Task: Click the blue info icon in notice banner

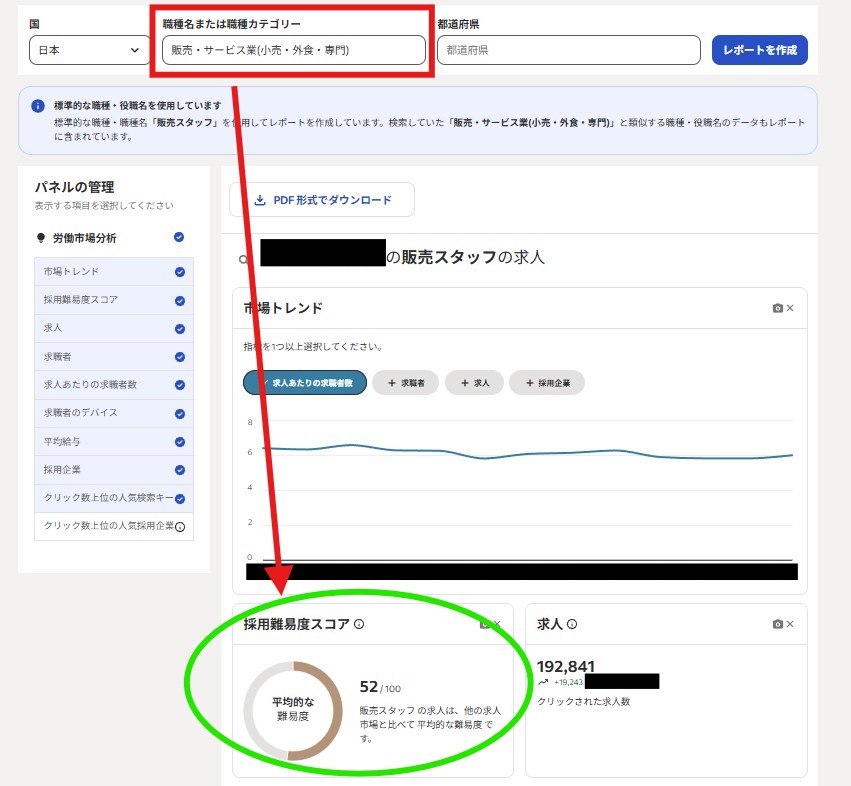Action: tap(38, 106)
